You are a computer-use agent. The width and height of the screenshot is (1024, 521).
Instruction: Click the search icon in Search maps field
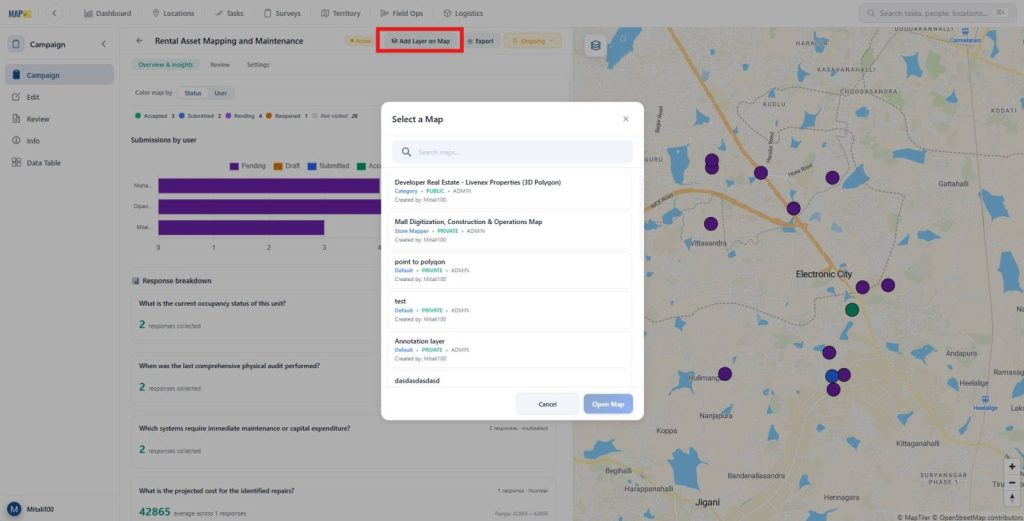[x=406, y=151]
